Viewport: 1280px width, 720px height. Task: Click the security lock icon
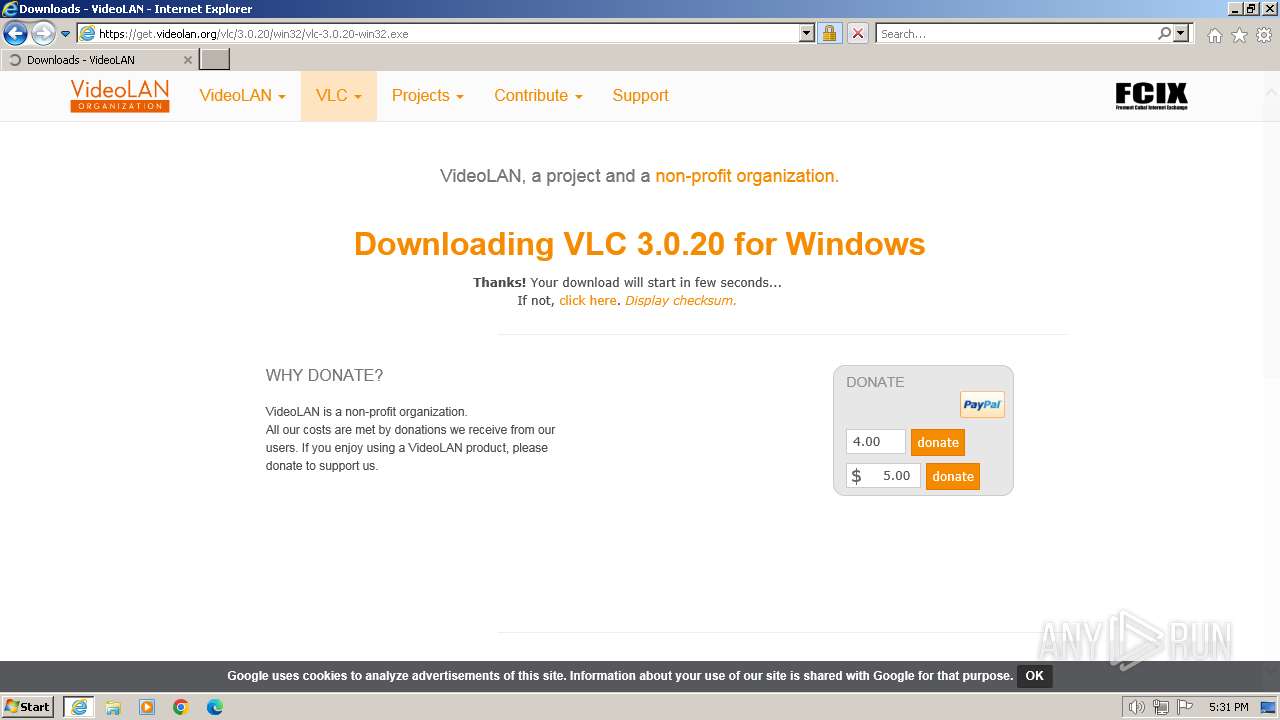tap(829, 34)
